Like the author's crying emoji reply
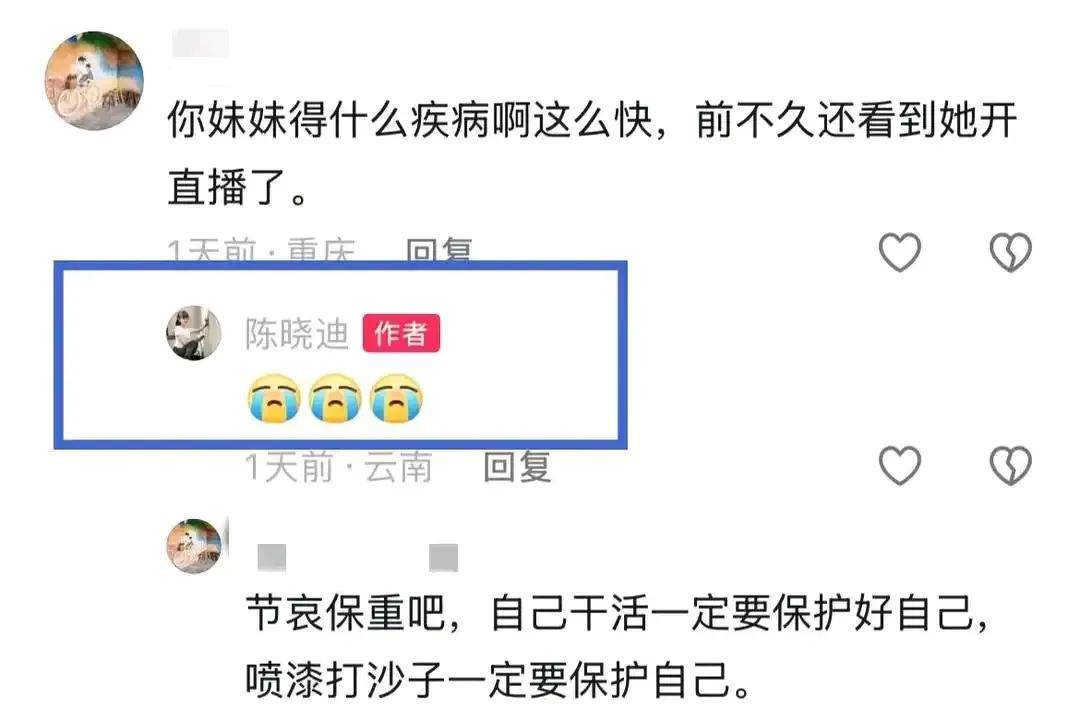 tap(900, 465)
